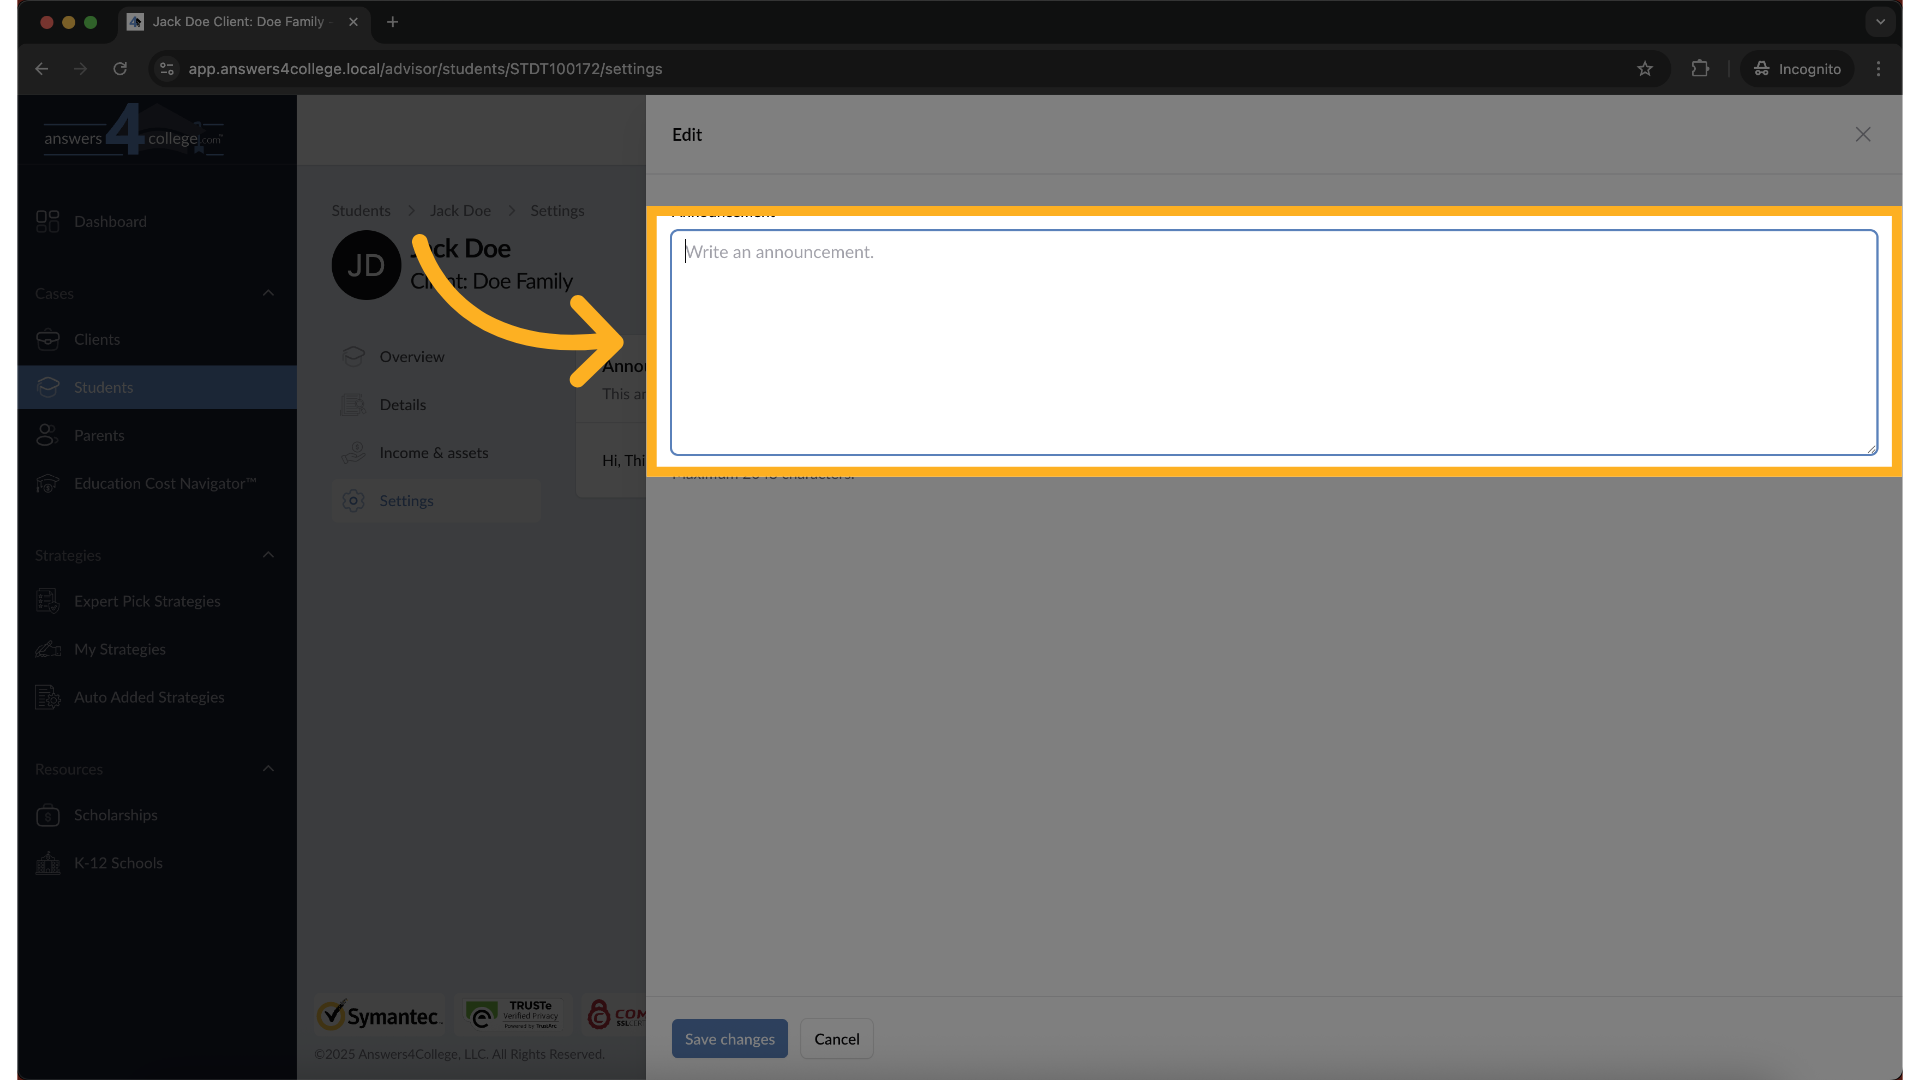1920x1080 pixels.
Task: Collapse the Cases section chevron
Action: 268,293
